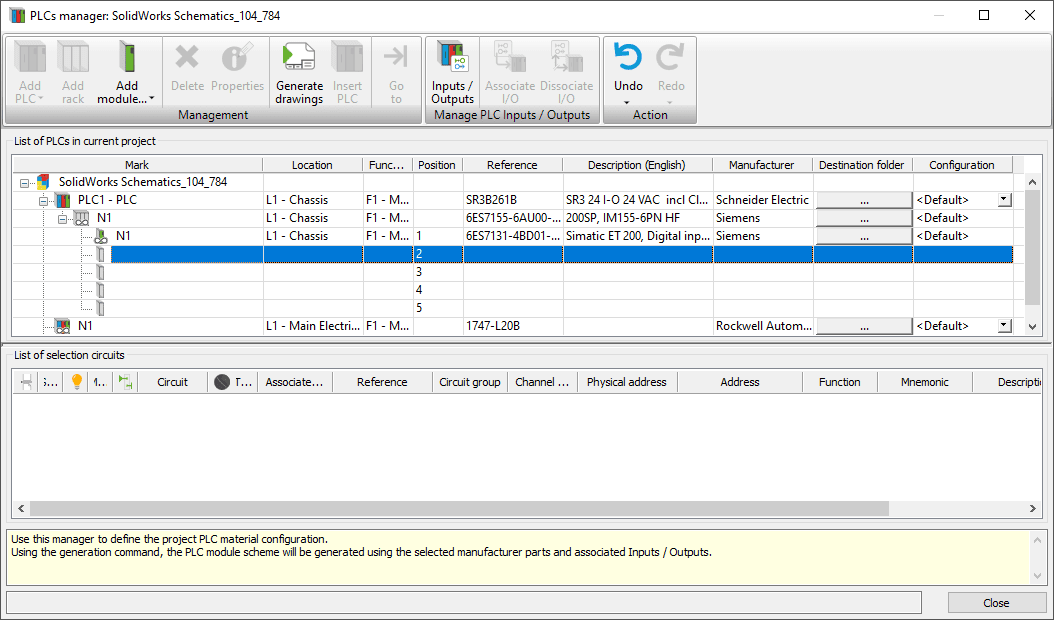Viewport: 1054px width, 620px height.
Task: Collapse the N1 rack node
Action: (63, 219)
